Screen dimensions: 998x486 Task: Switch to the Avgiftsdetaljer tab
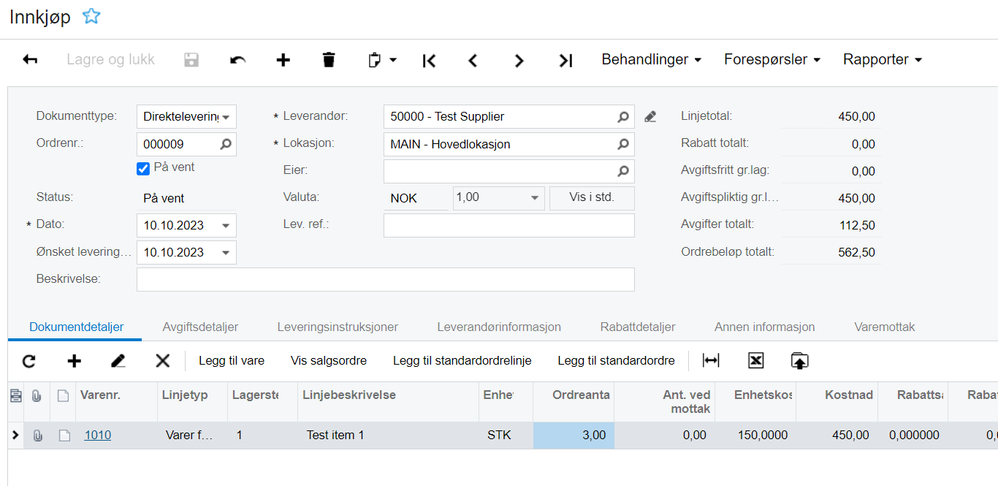[200, 327]
